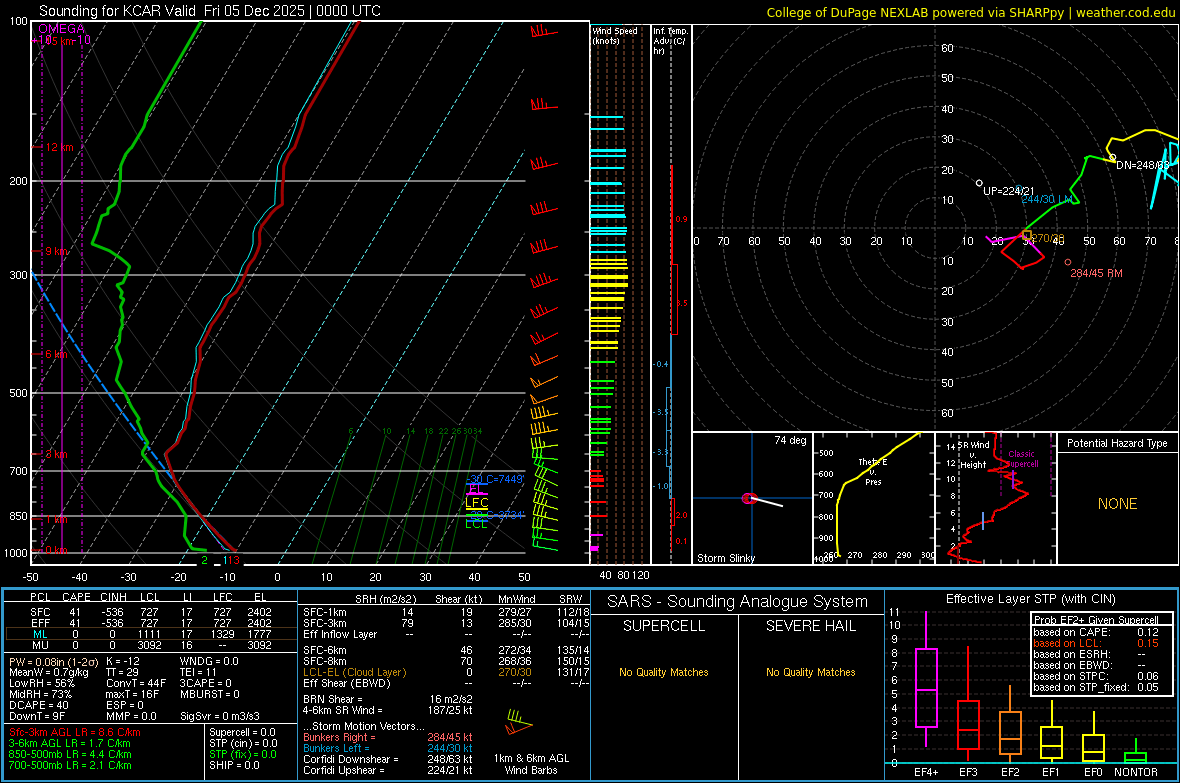The image size is (1180, 783).
Task: Select the MU parcel row label
Action: [x=40, y=645]
